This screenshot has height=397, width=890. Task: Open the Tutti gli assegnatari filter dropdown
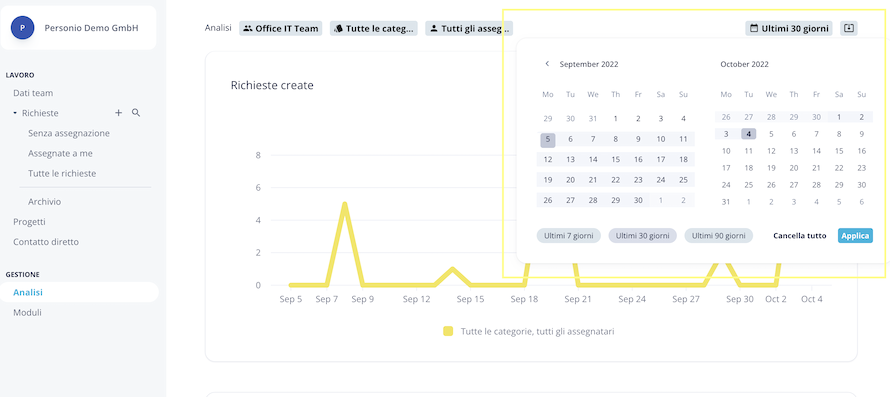[469, 28]
